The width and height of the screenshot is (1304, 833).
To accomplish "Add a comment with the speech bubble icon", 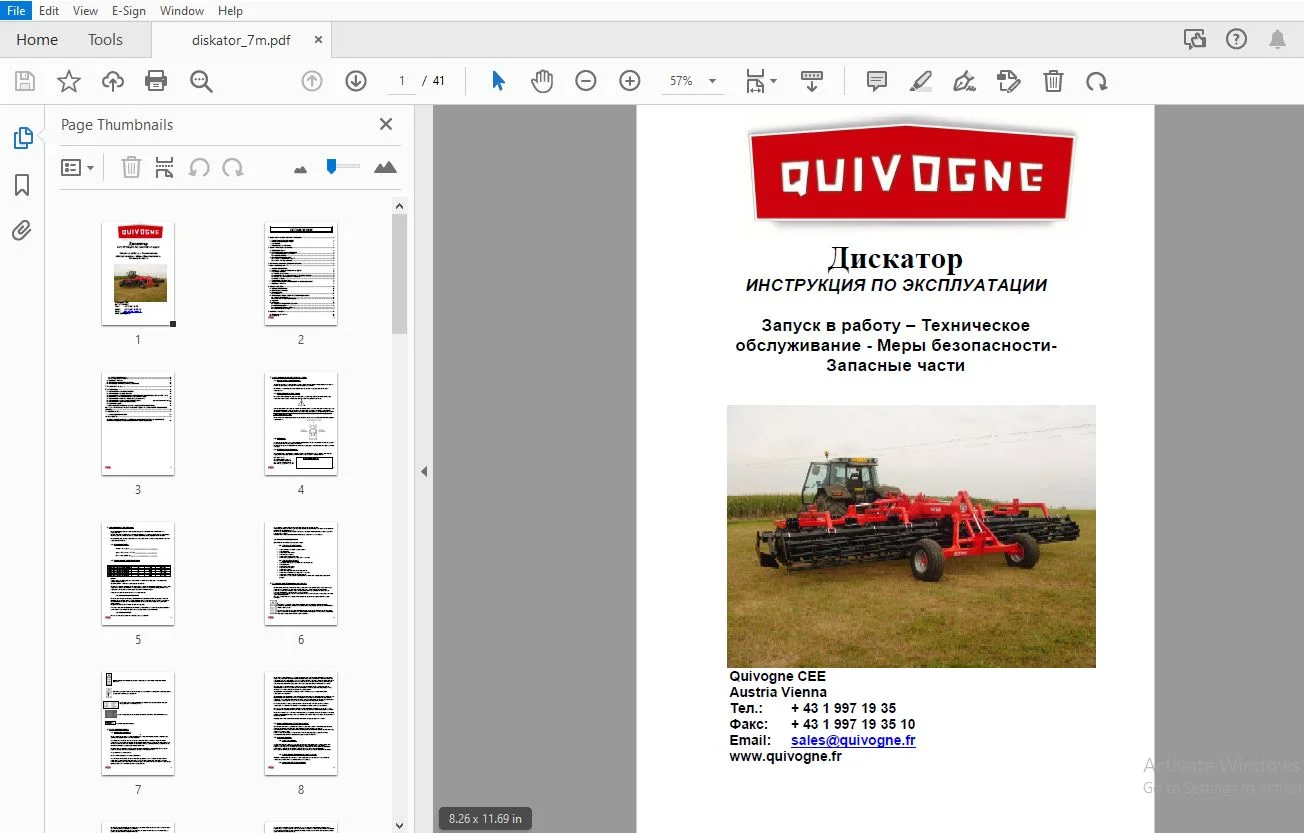I will [877, 81].
